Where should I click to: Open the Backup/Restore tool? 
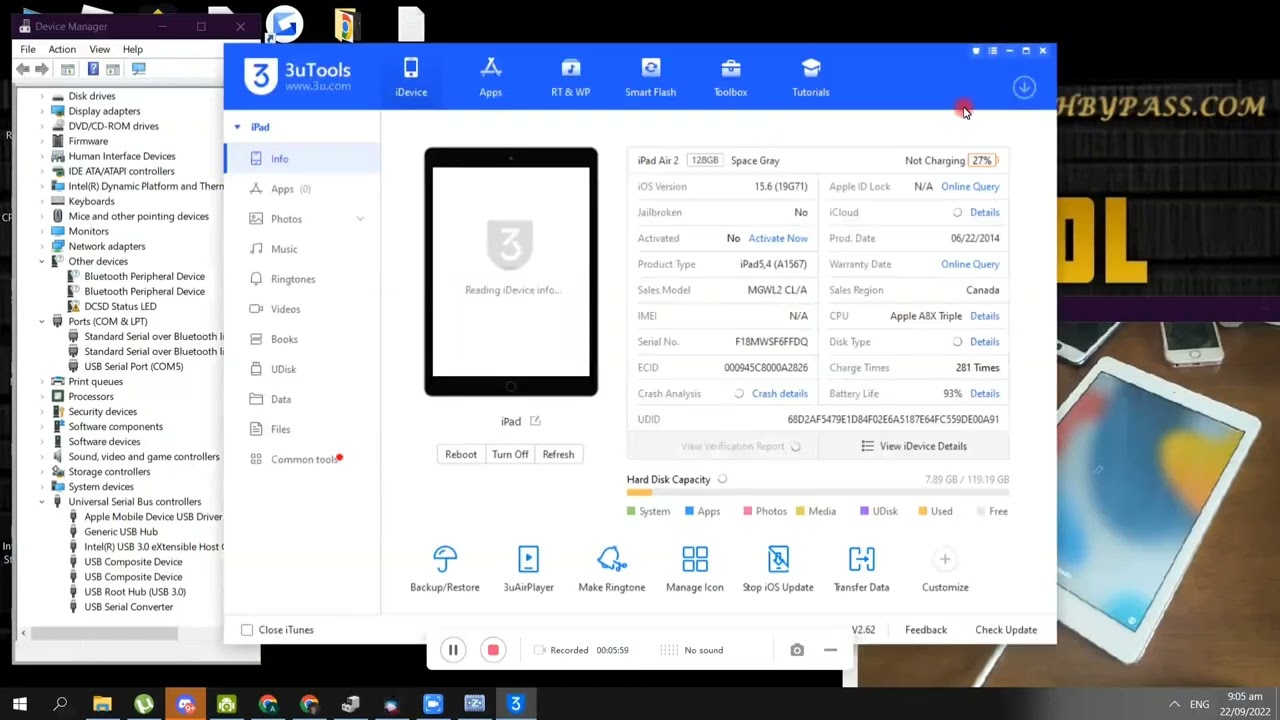point(445,569)
